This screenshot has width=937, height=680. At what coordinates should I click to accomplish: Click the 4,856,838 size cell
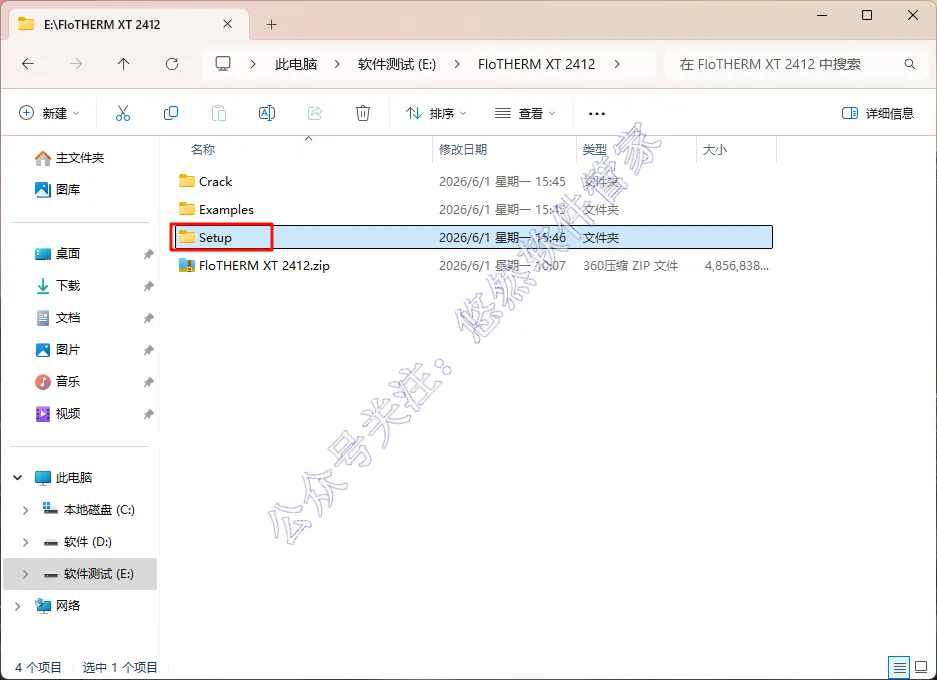click(x=737, y=265)
